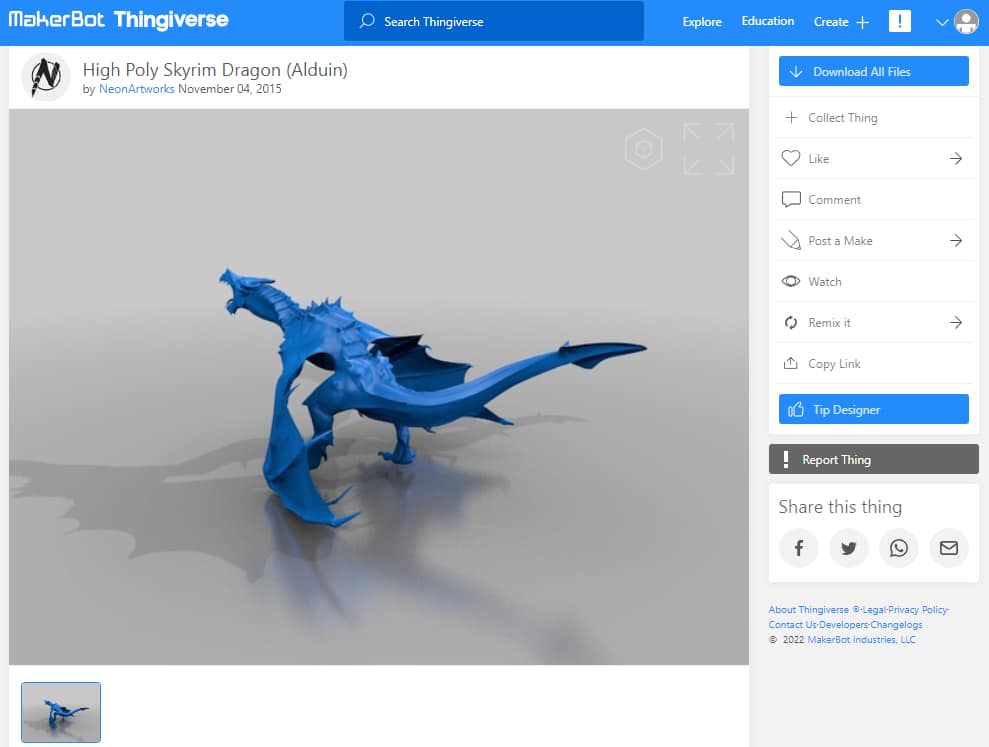This screenshot has width=989, height=747.
Task: Click the search magnifier icon
Action: coord(367,21)
